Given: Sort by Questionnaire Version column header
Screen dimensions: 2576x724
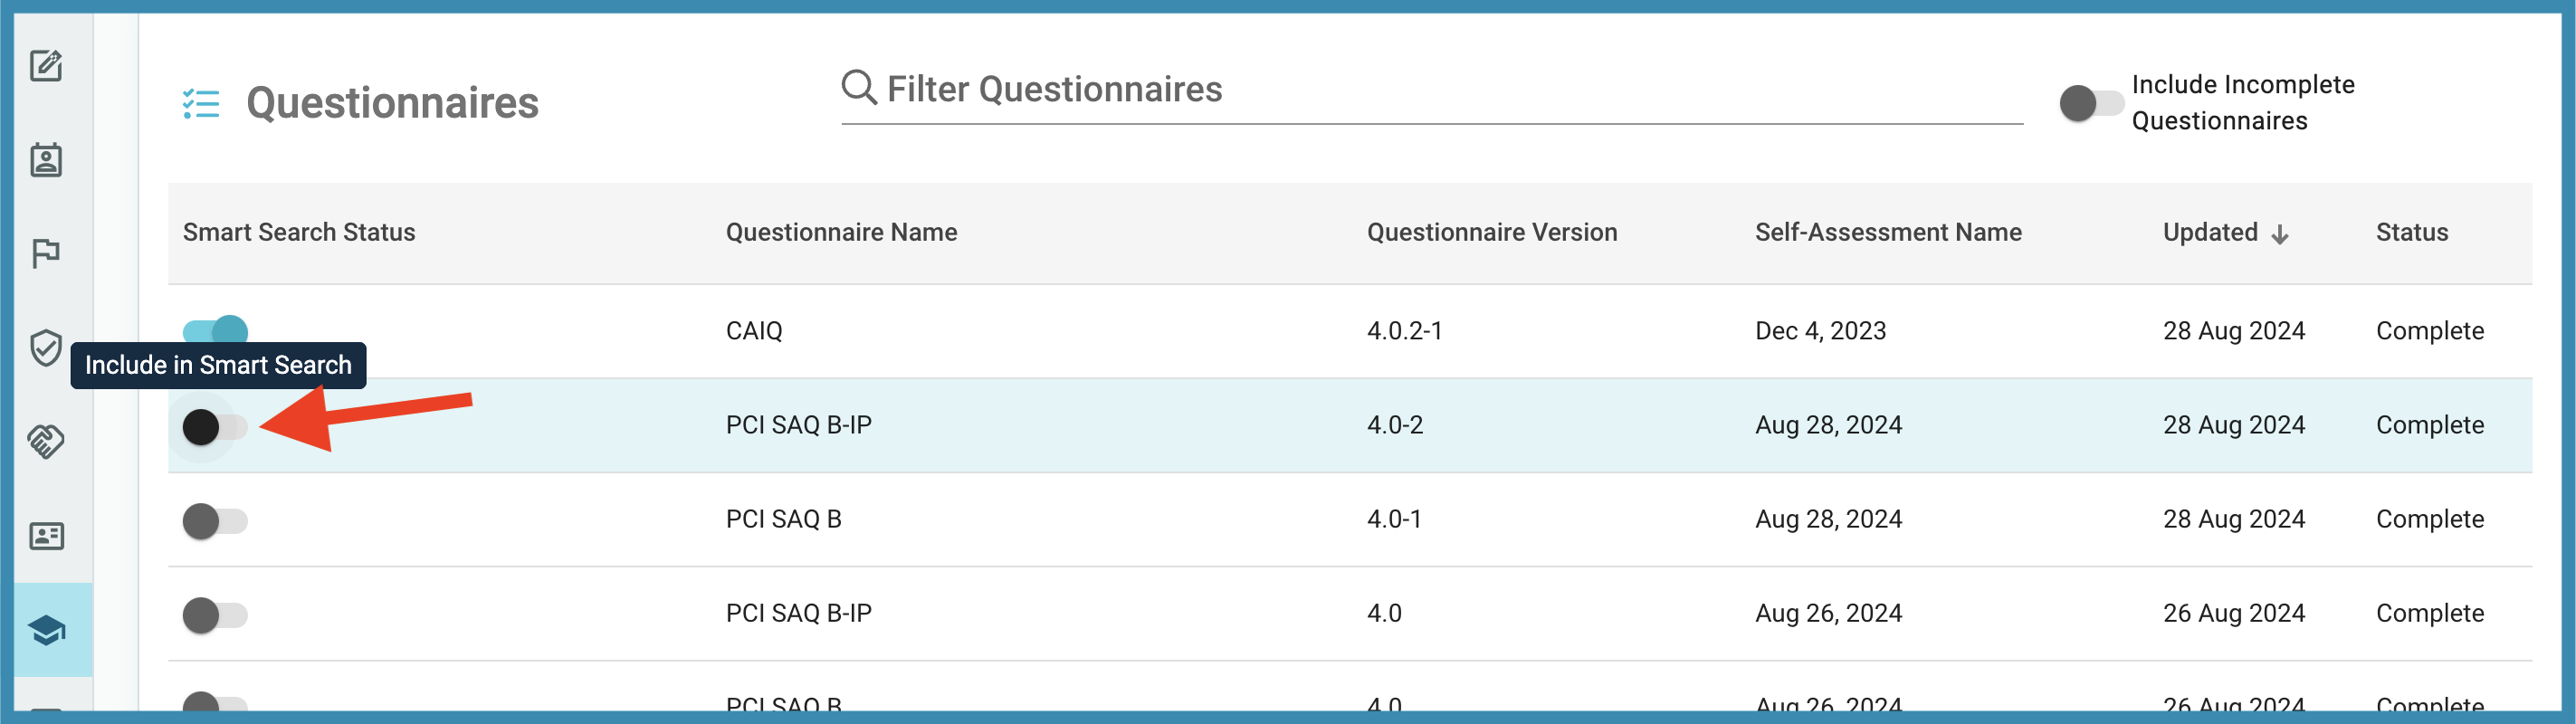Looking at the screenshot, I should [1491, 232].
